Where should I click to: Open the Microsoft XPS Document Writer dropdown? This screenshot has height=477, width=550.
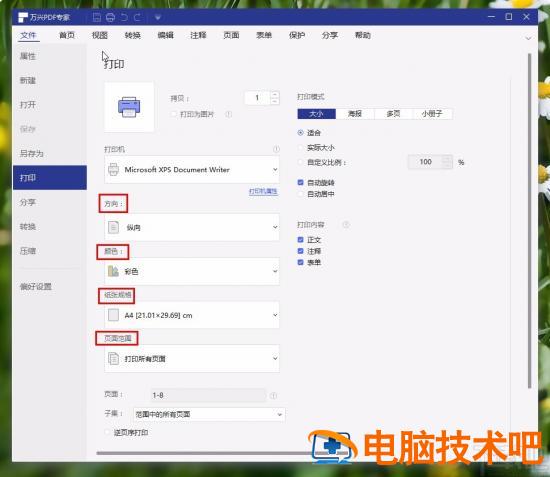pyautogui.click(x=192, y=170)
